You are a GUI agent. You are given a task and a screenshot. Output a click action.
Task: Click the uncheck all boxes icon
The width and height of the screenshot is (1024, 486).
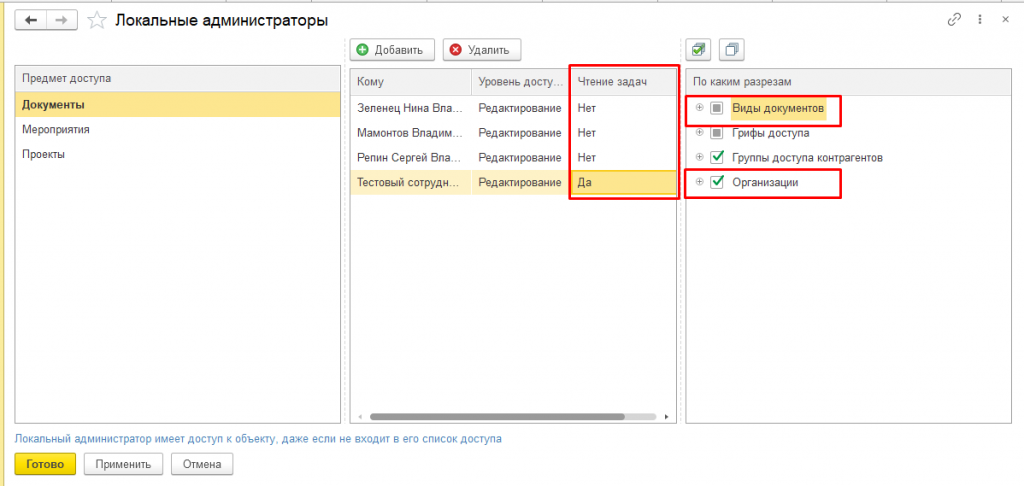733,49
